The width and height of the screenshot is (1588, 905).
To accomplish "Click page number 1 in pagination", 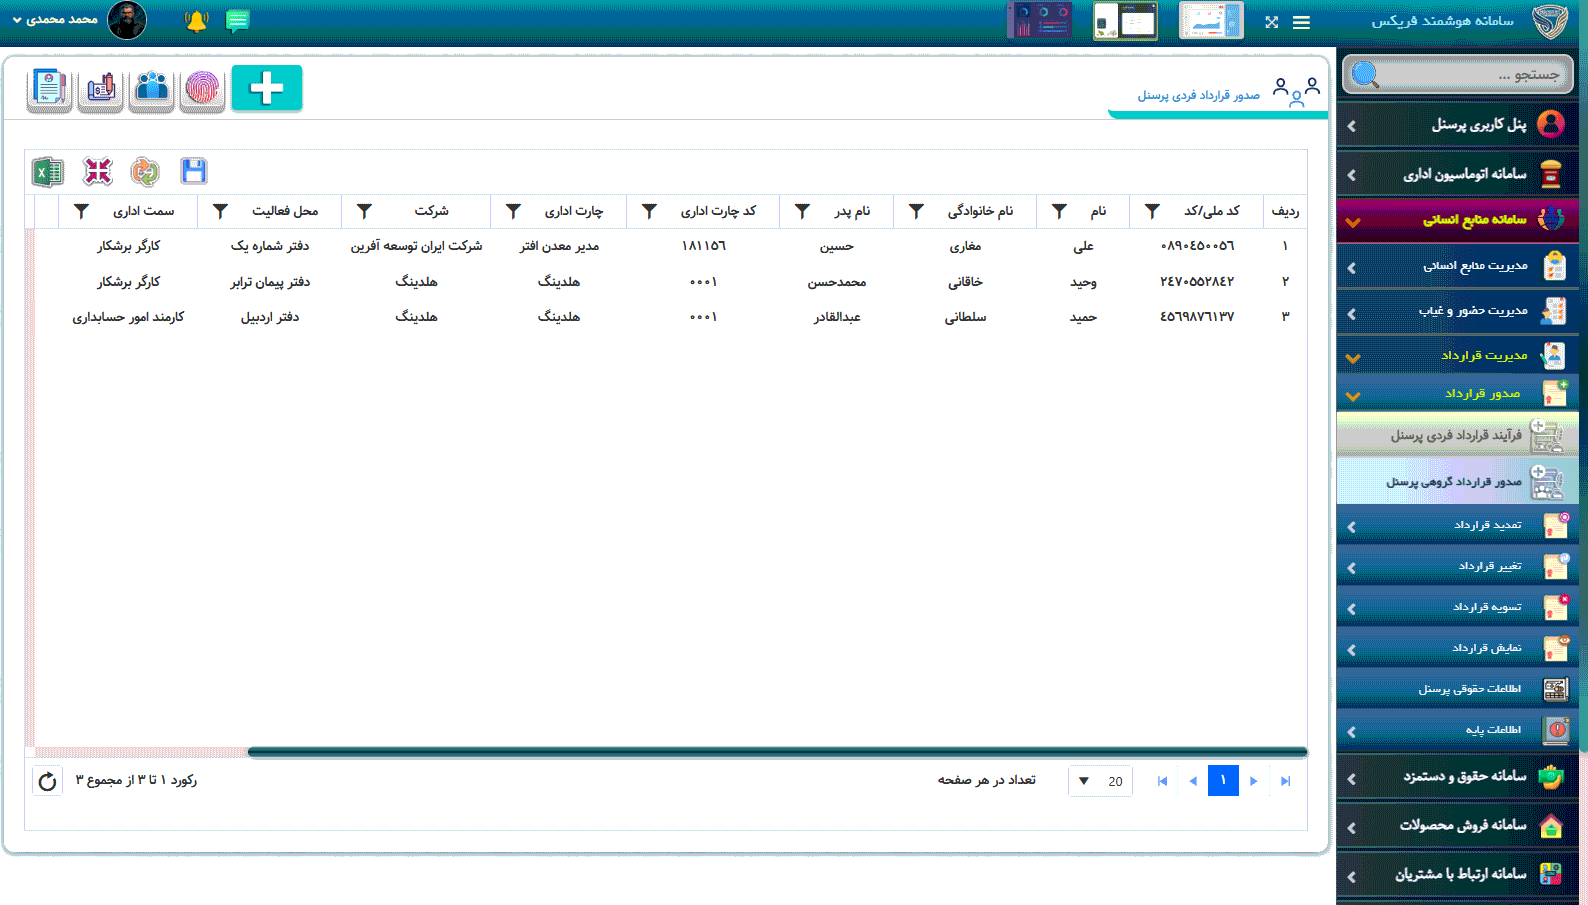I will [x=1223, y=781].
